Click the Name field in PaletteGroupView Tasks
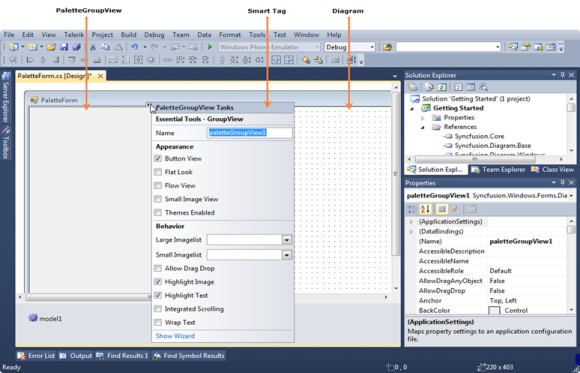This screenshot has height=373, width=580. click(x=249, y=133)
